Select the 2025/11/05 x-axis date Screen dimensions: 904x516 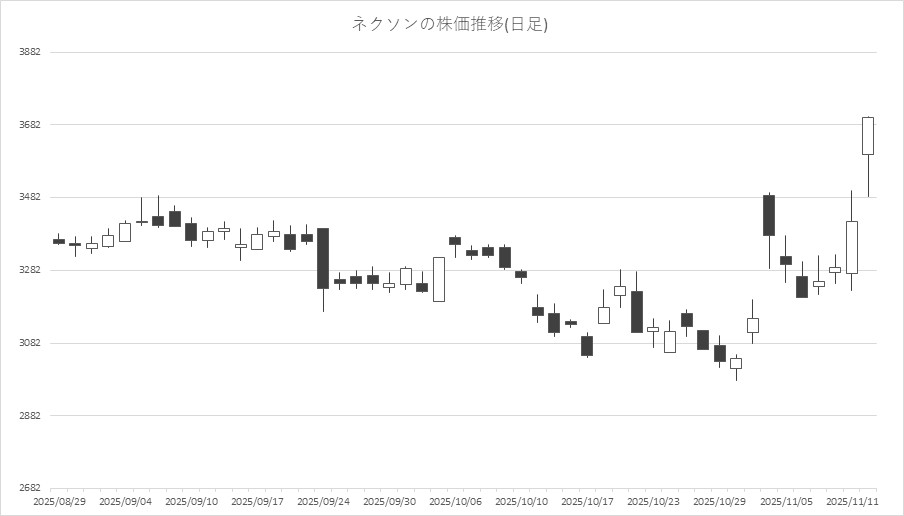785,499
